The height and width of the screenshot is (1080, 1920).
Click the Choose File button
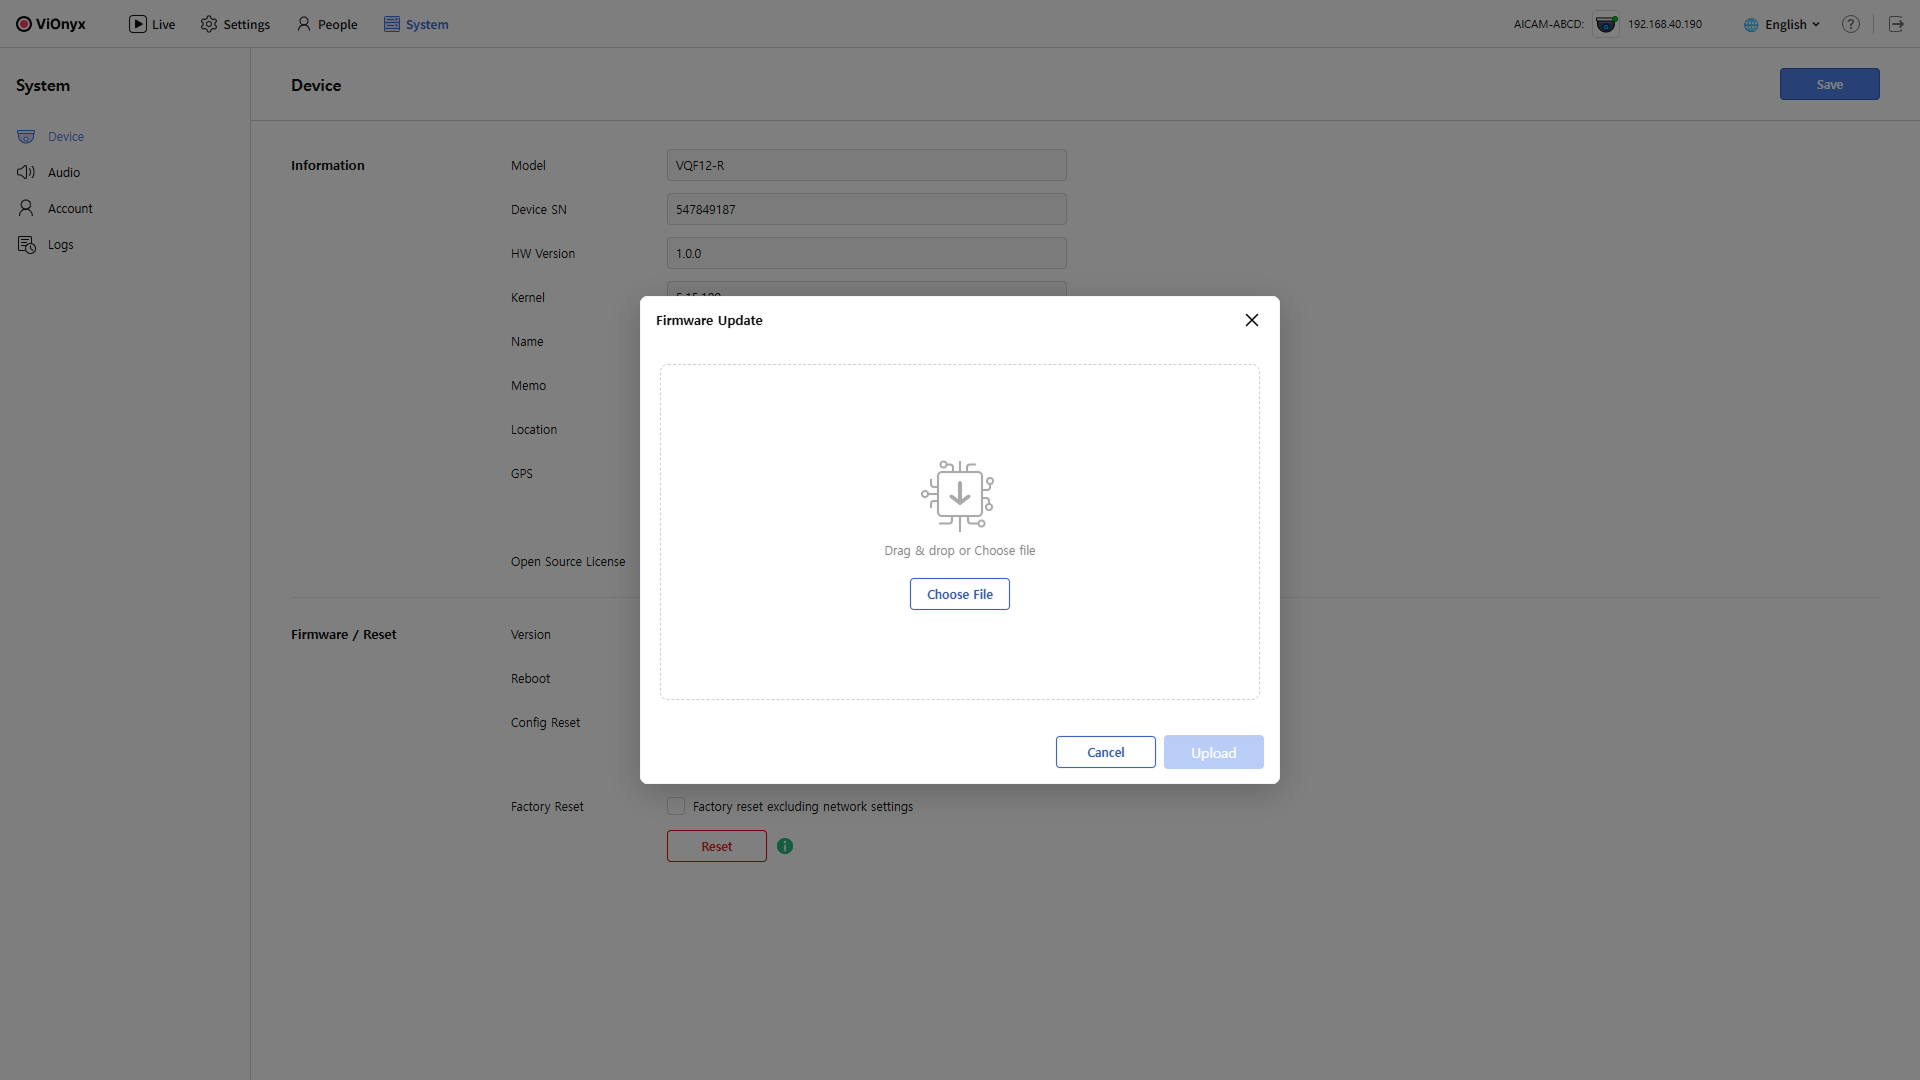tap(959, 594)
